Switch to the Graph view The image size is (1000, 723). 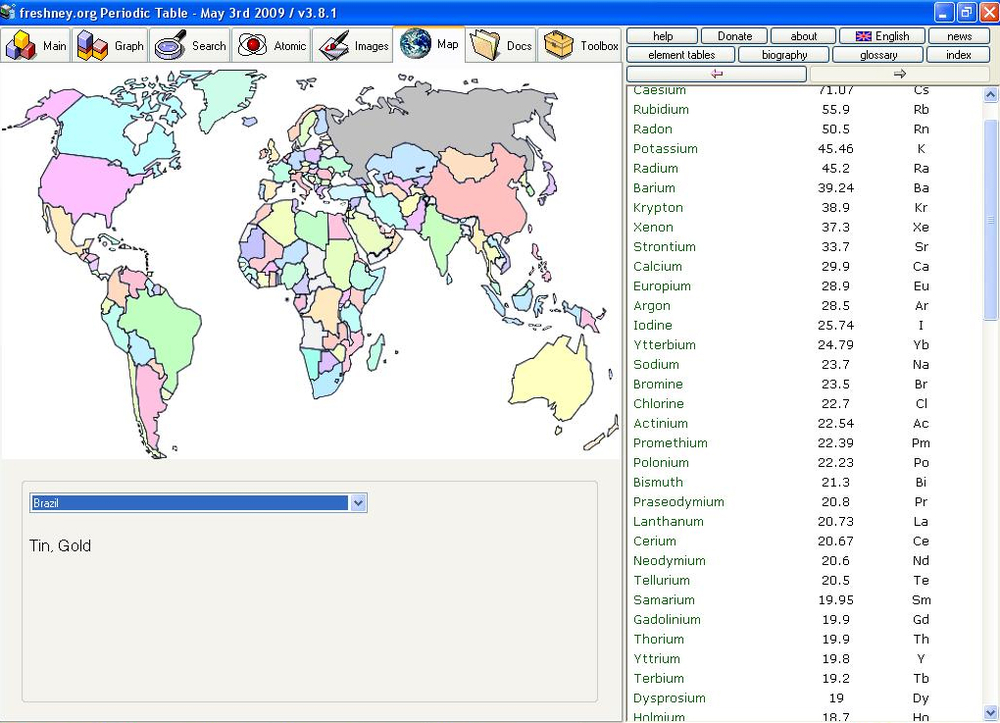pyautogui.click(x=111, y=46)
